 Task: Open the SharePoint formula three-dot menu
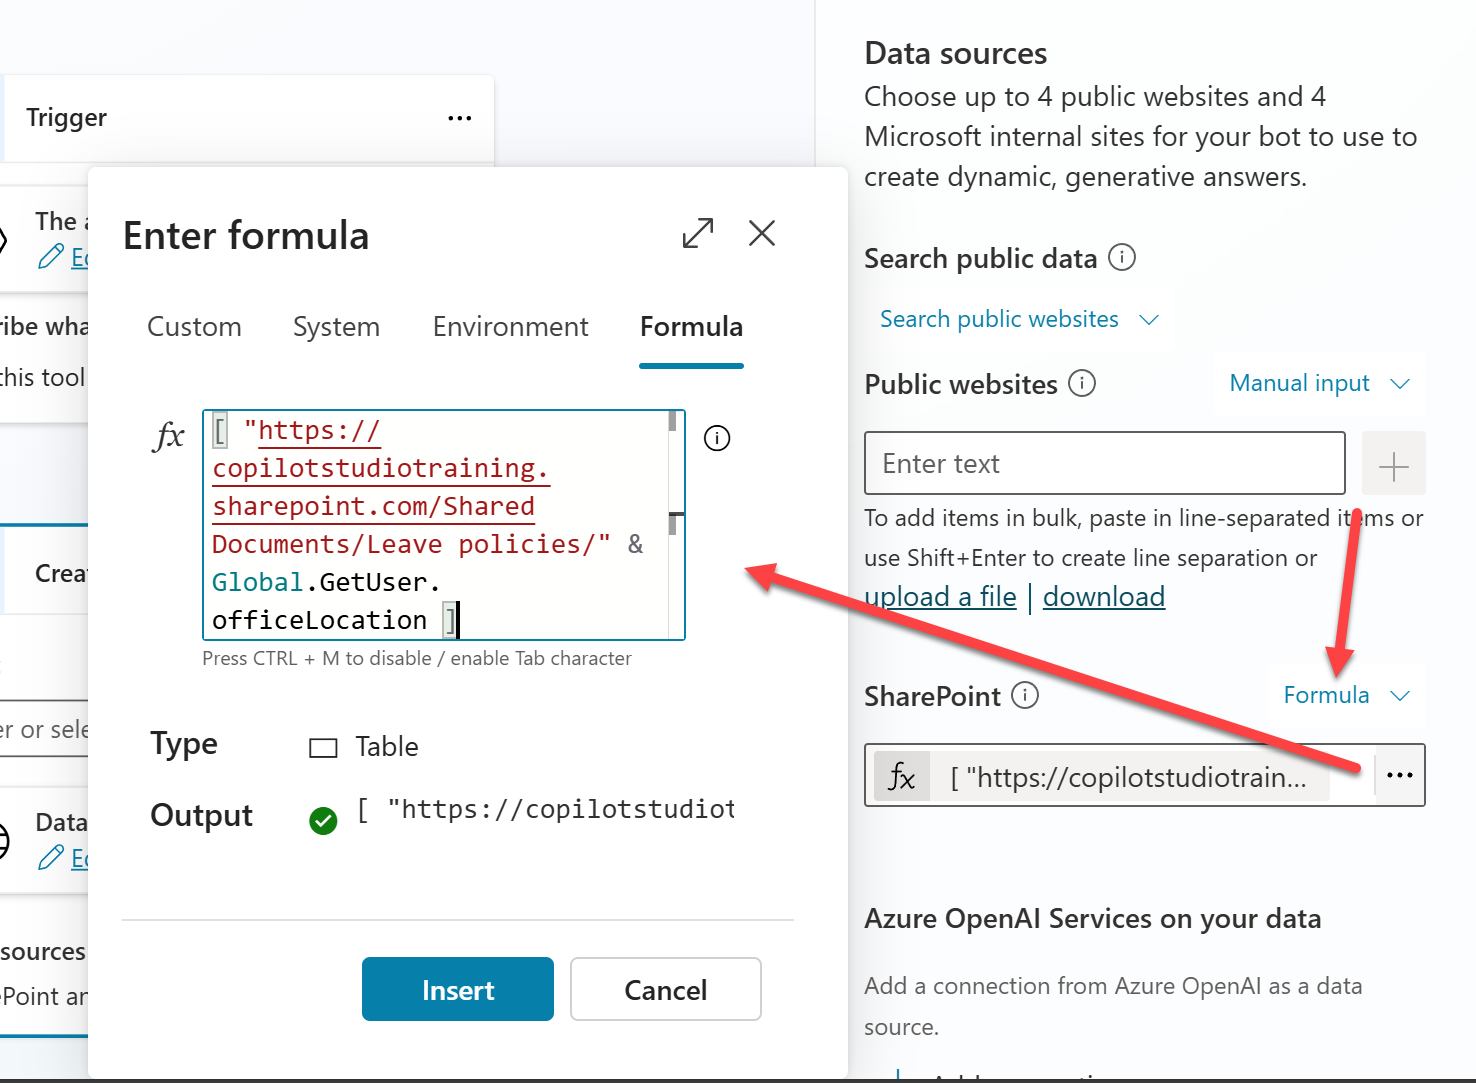(x=1399, y=775)
